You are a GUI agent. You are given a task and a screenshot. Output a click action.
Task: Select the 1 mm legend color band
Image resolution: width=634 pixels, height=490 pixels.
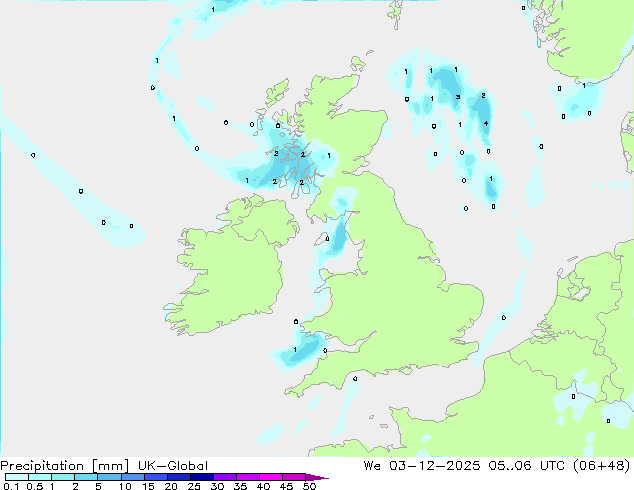click(63, 478)
